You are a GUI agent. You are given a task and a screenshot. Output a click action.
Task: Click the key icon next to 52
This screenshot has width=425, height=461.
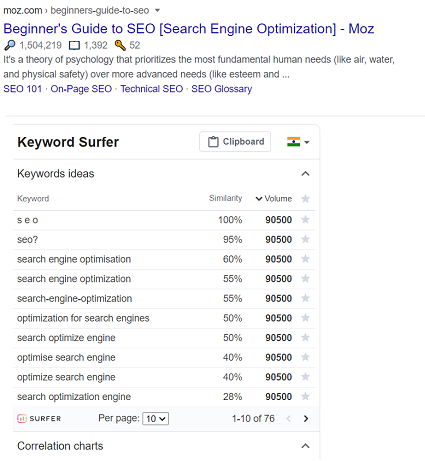[x=120, y=45]
